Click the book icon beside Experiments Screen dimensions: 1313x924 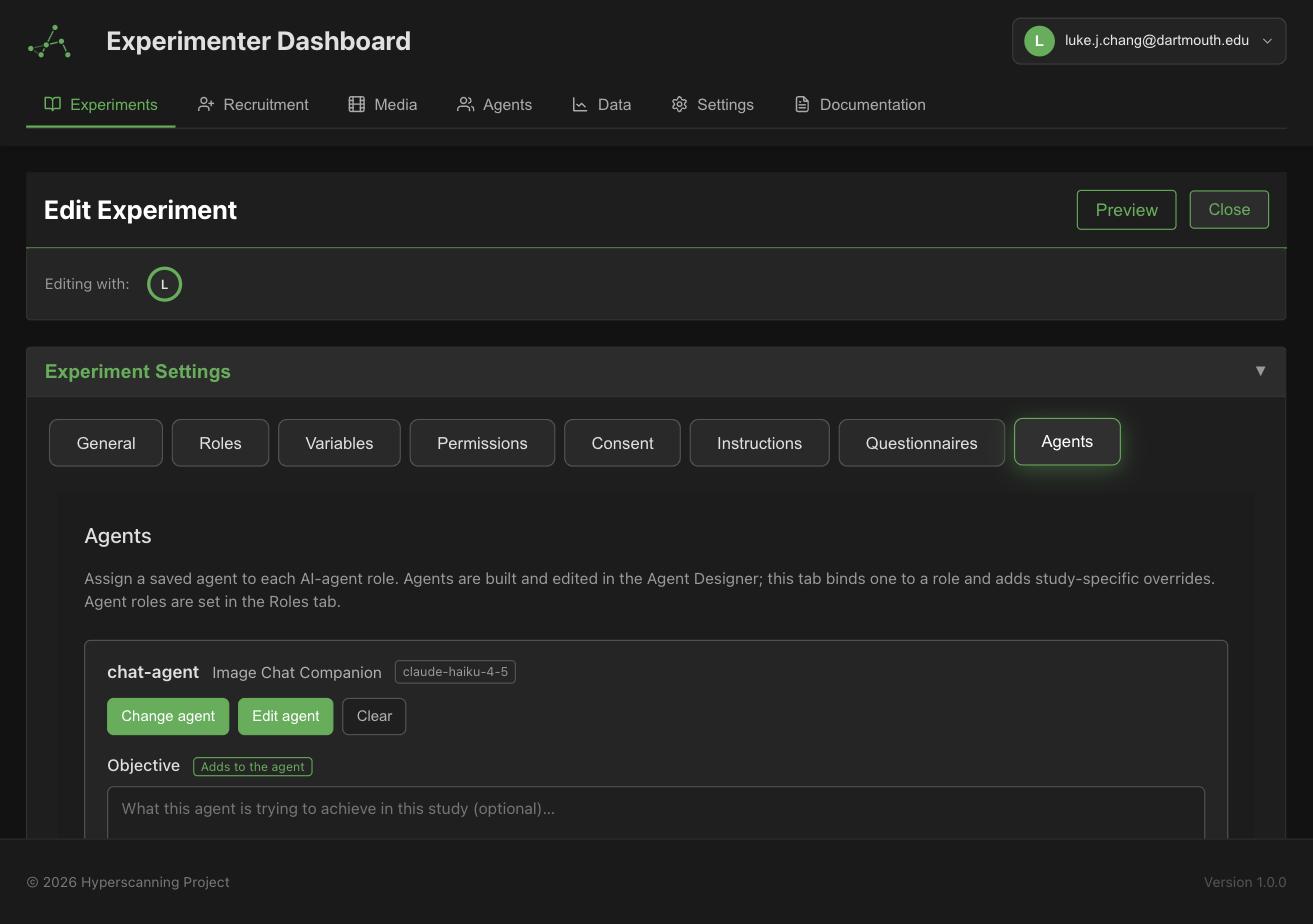(x=53, y=104)
